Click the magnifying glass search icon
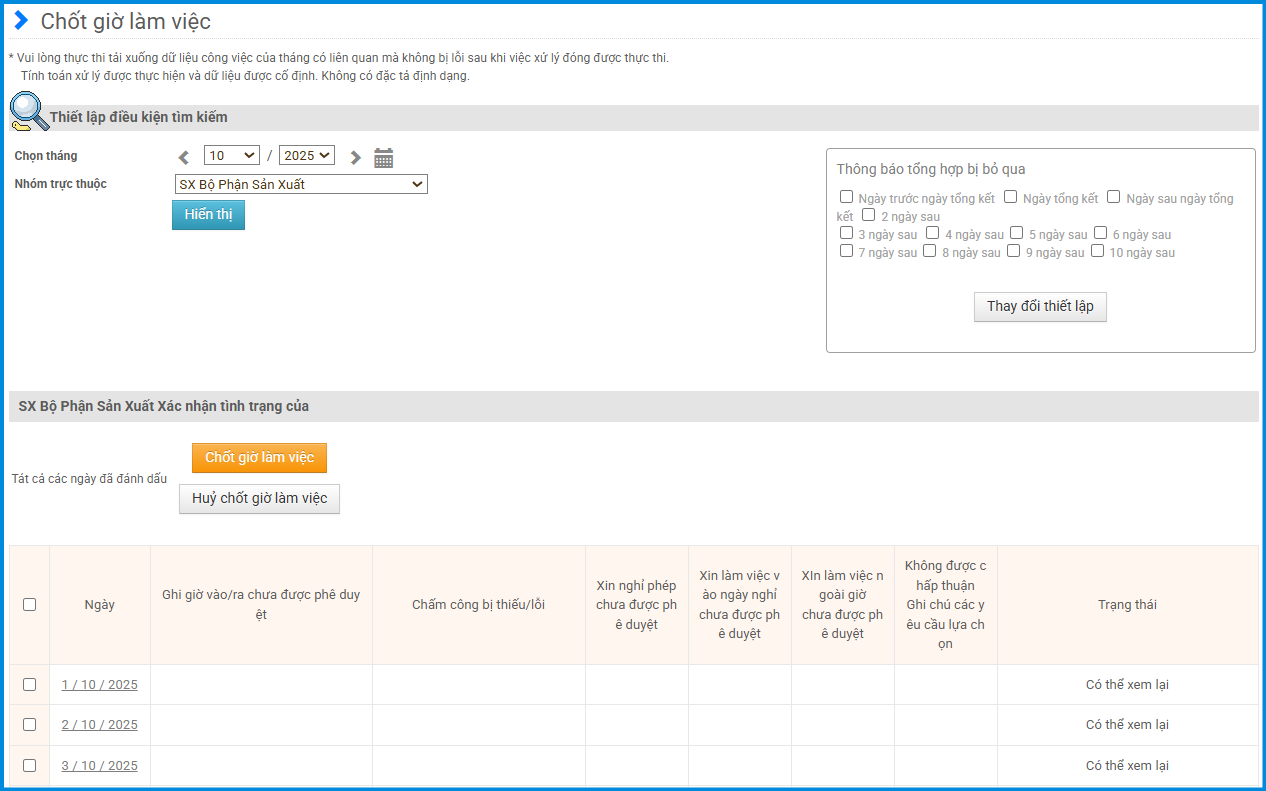 (x=28, y=112)
